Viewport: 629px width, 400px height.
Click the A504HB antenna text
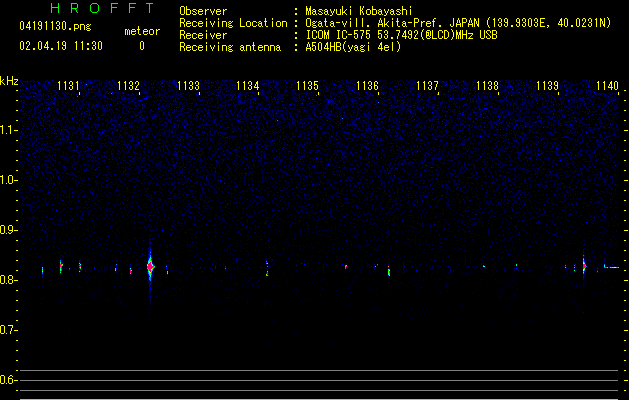pyautogui.click(x=353, y=47)
